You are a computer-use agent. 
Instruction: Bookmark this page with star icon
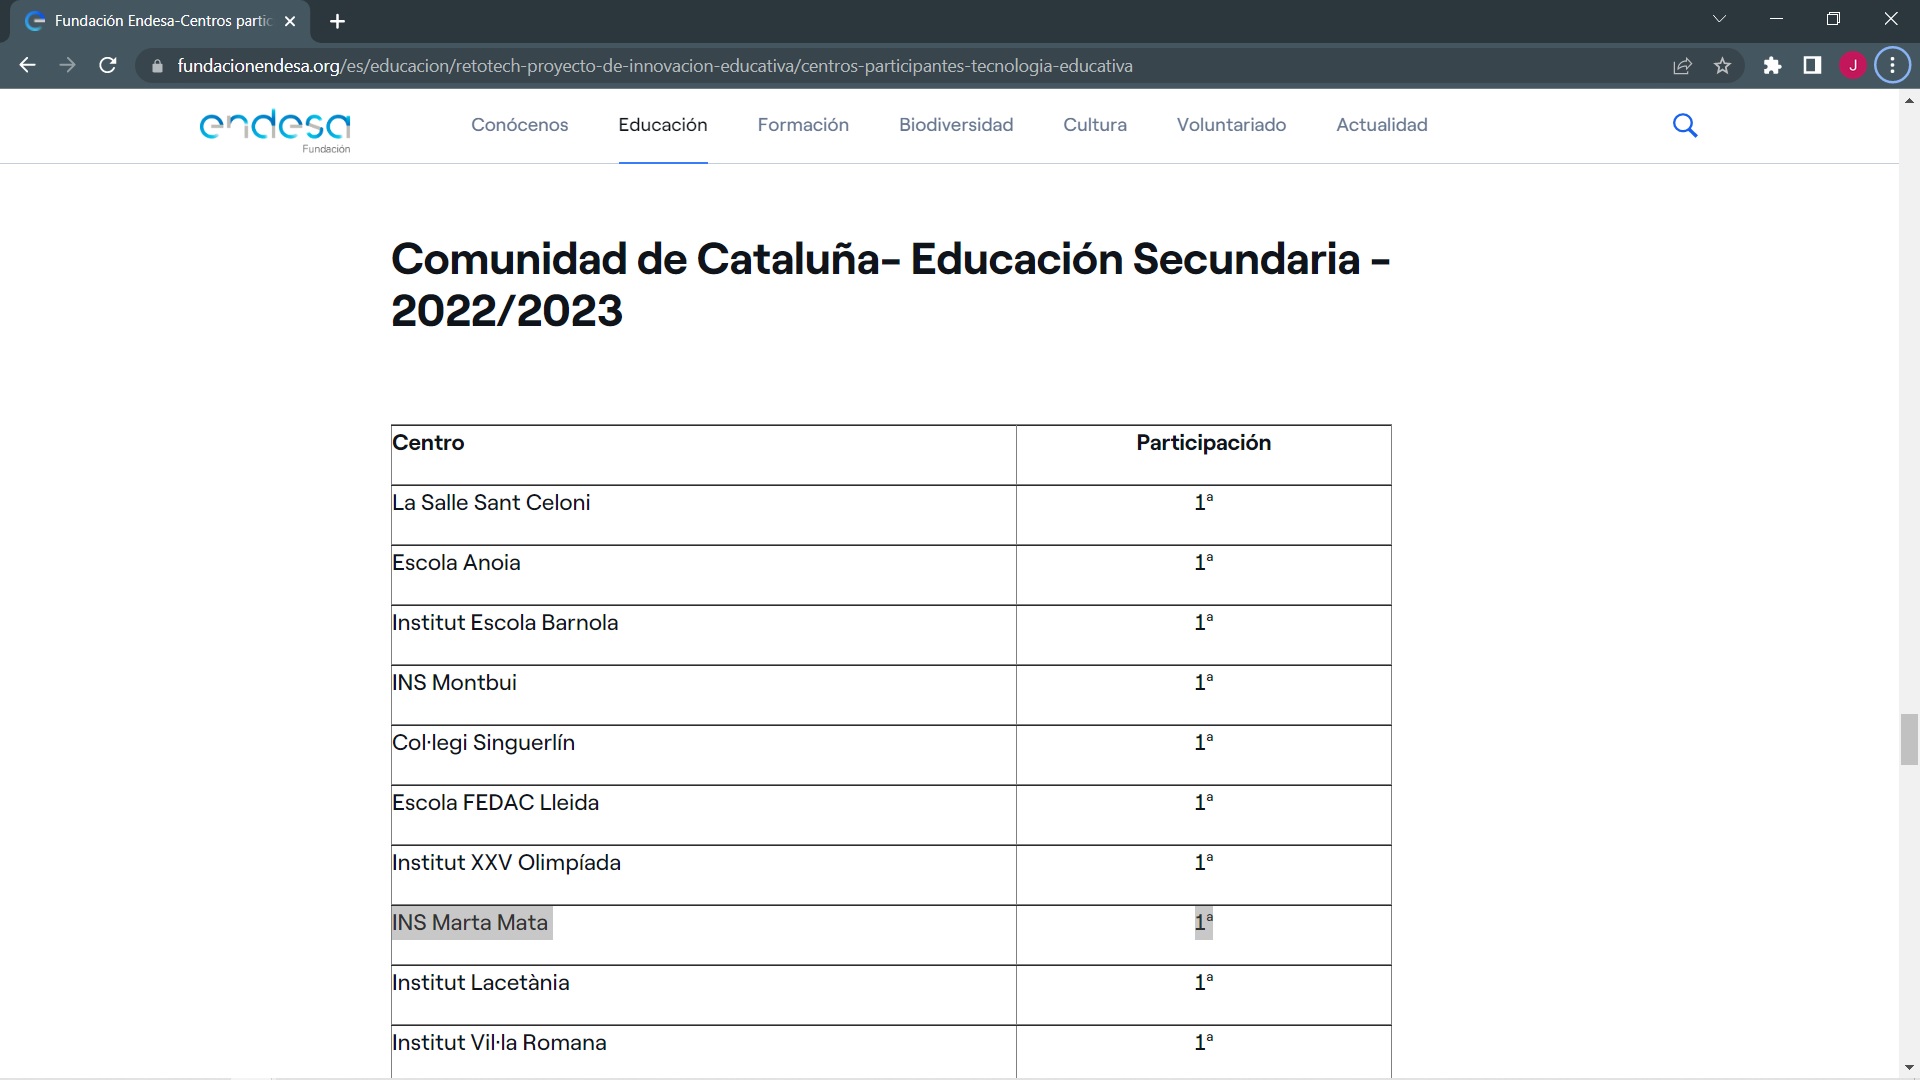pyautogui.click(x=1722, y=66)
